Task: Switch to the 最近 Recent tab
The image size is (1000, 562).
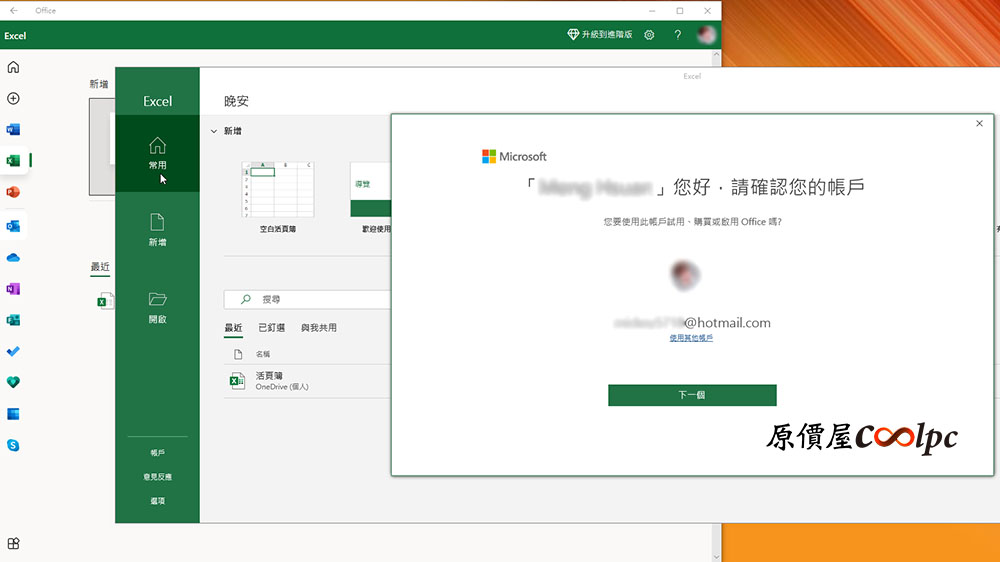Action: [233, 328]
